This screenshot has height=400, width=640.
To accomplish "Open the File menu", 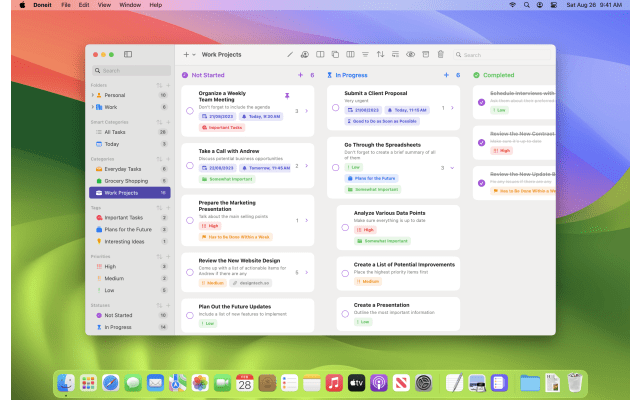I will pyautogui.click(x=66, y=5).
